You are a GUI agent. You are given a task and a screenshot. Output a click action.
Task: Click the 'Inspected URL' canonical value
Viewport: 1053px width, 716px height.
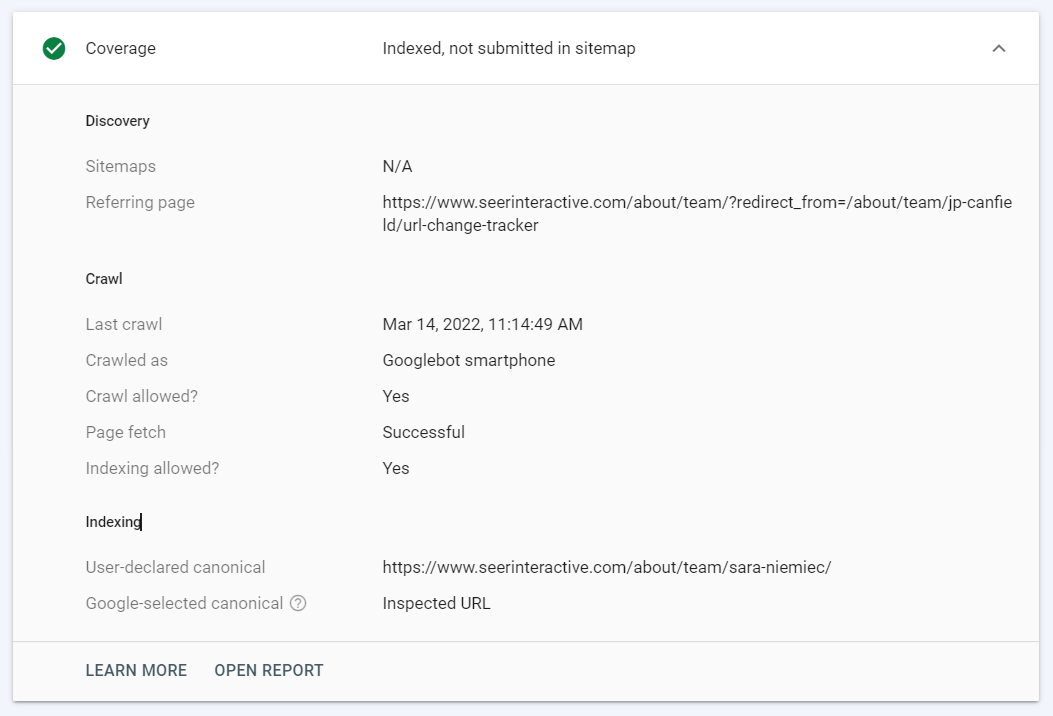point(436,603)
